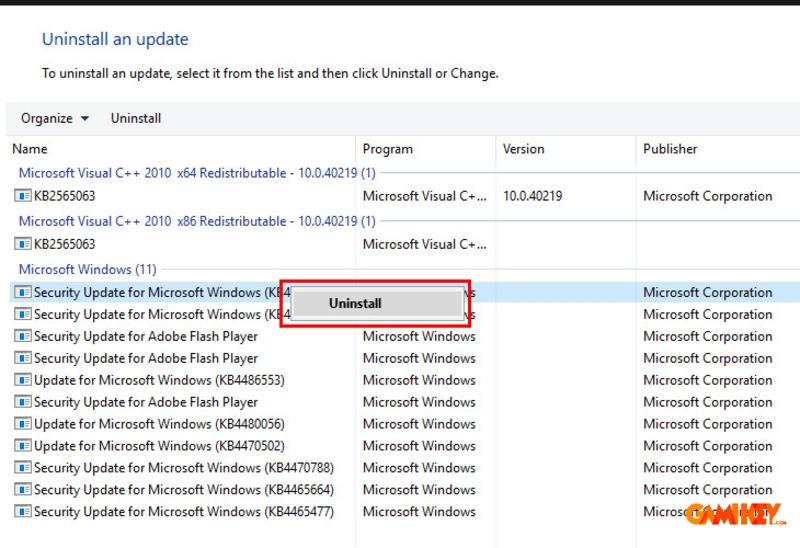Click the update icon beside KB4480056
800x548 pixels.
point(22,424)
